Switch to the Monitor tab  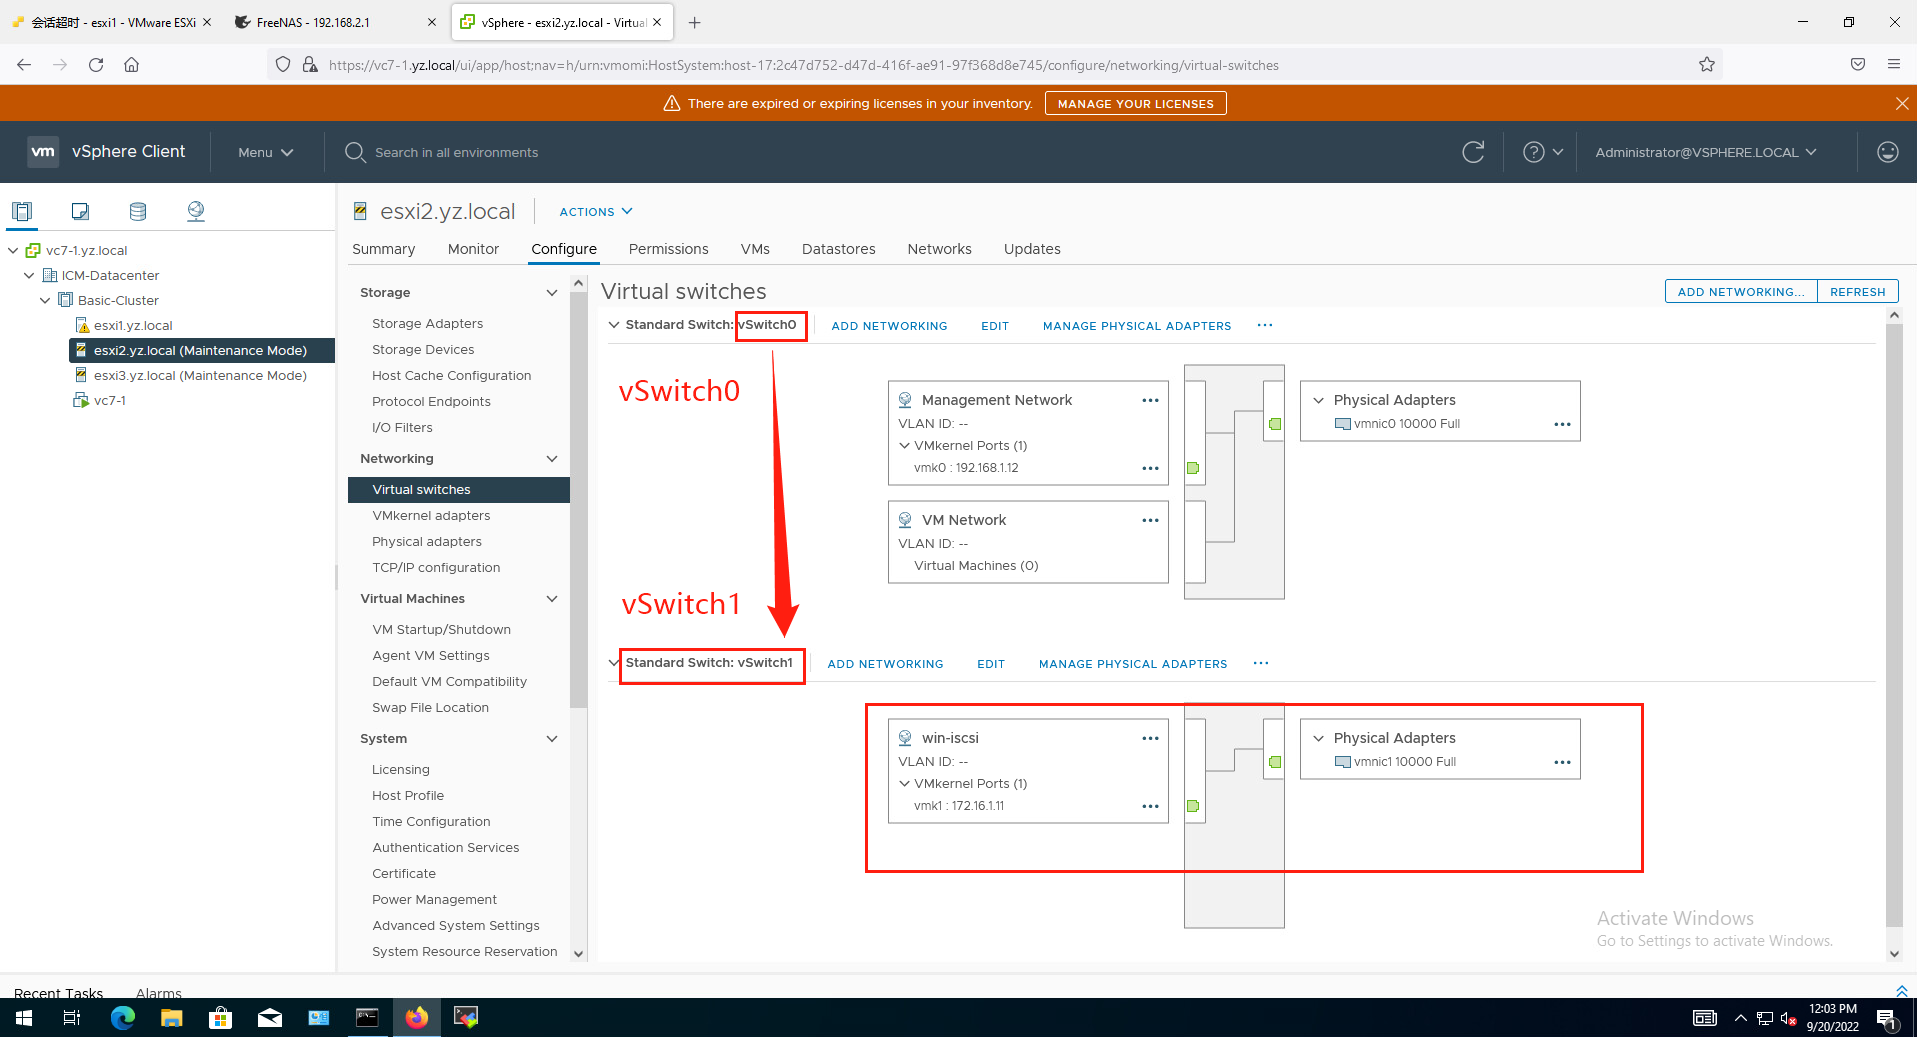[472, 248]
